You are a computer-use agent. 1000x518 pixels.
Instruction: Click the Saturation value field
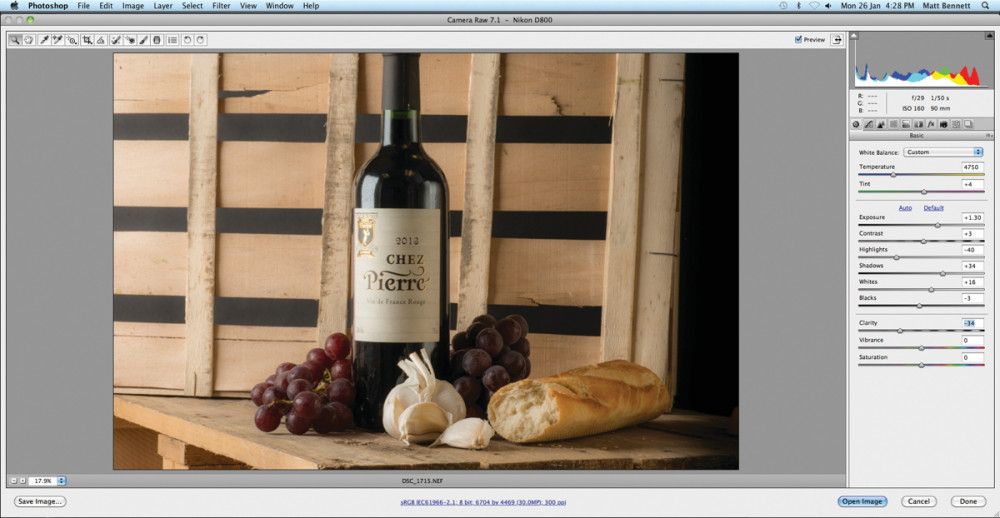(973, 357)
